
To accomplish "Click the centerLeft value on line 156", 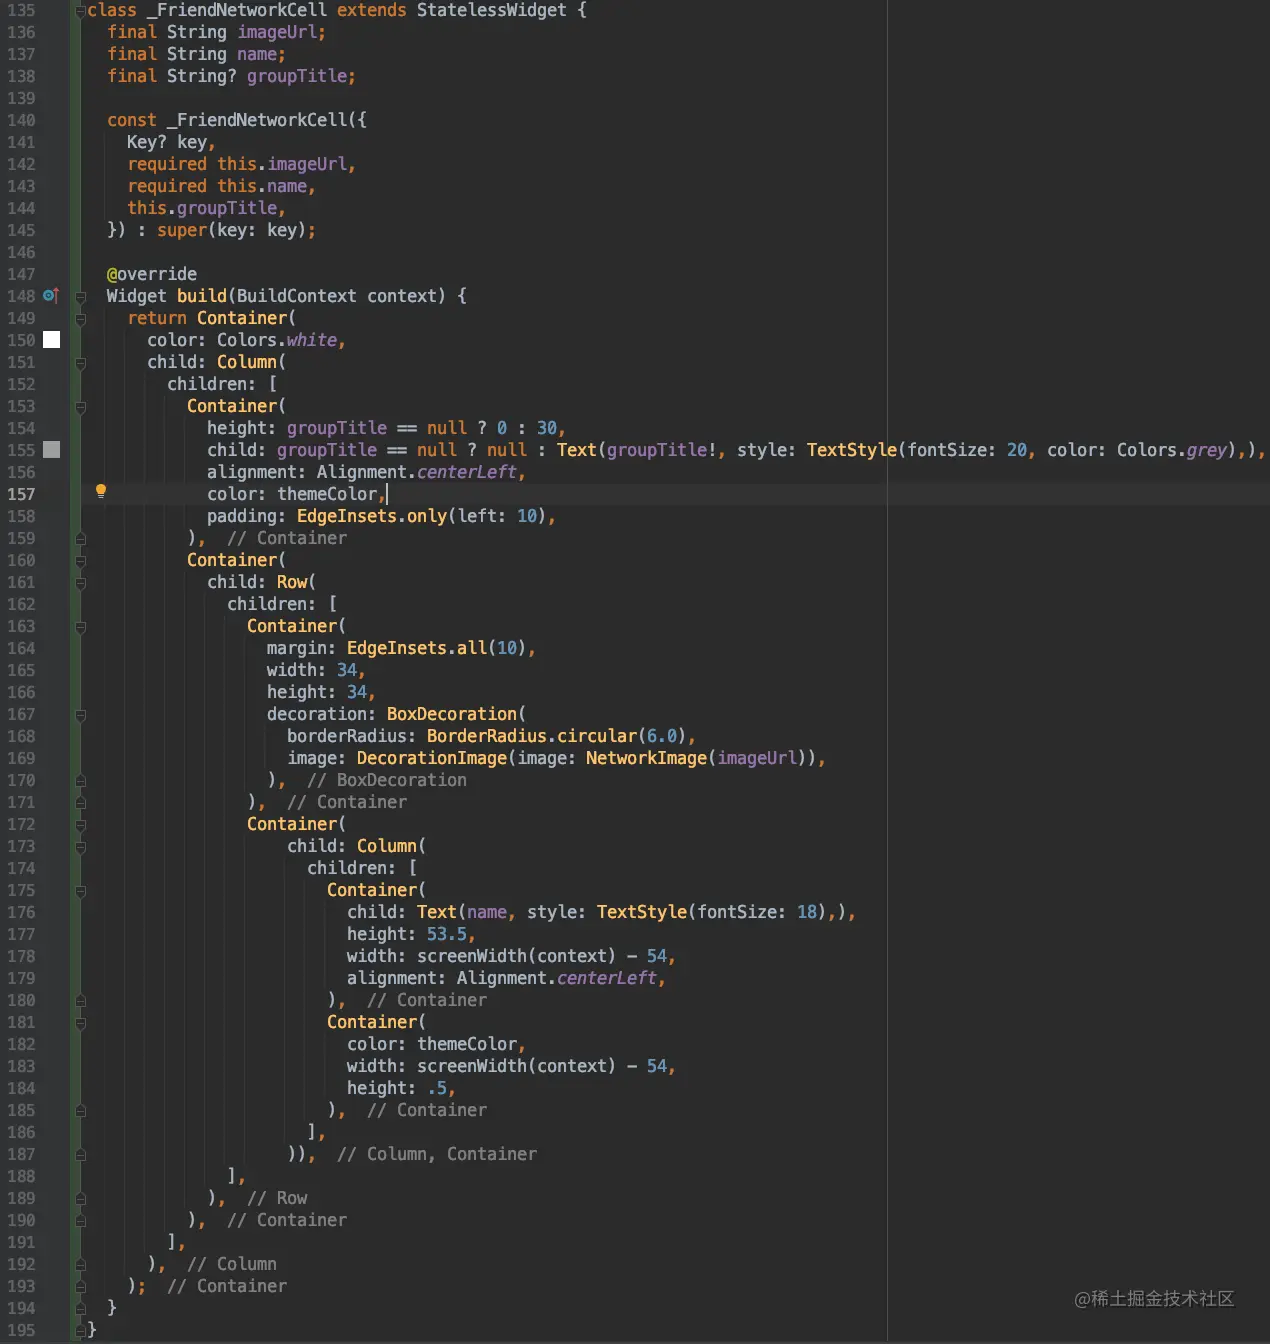I will [467, 472].
